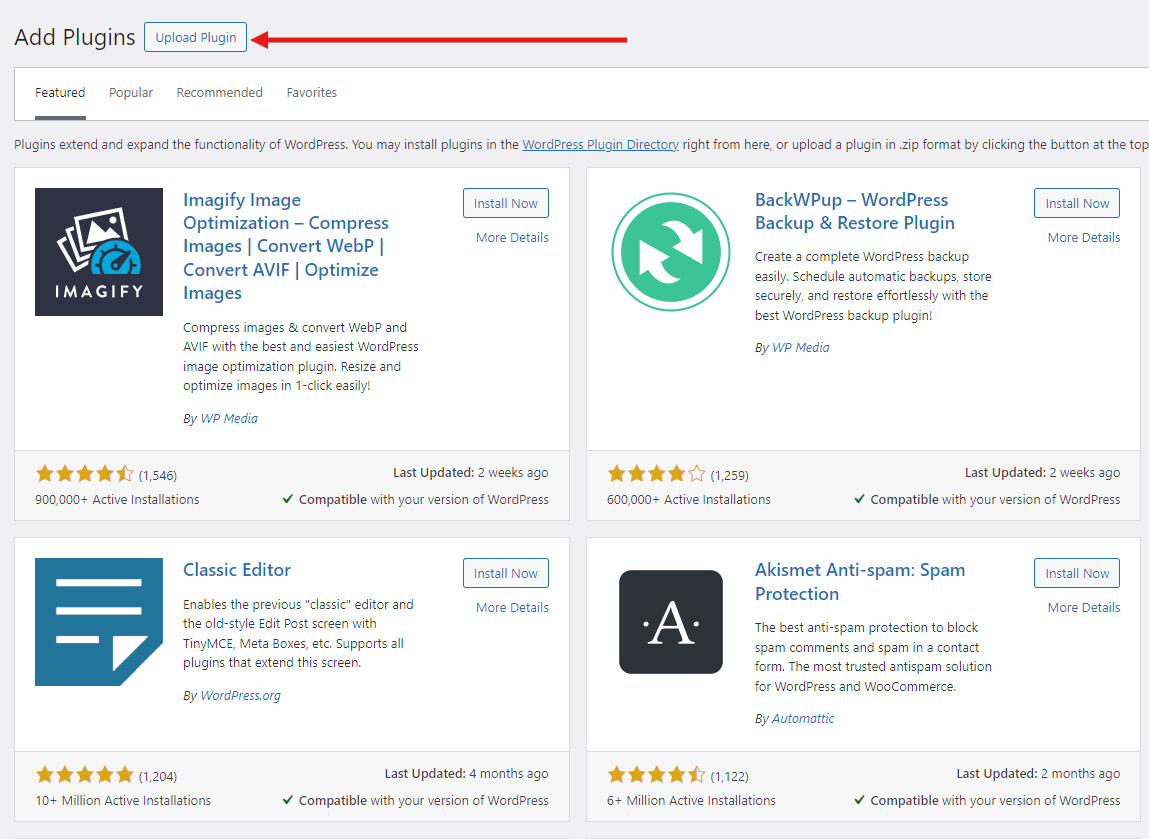
Task: Click '10+ Million Active Installations' text
Action: coord(123,800)
